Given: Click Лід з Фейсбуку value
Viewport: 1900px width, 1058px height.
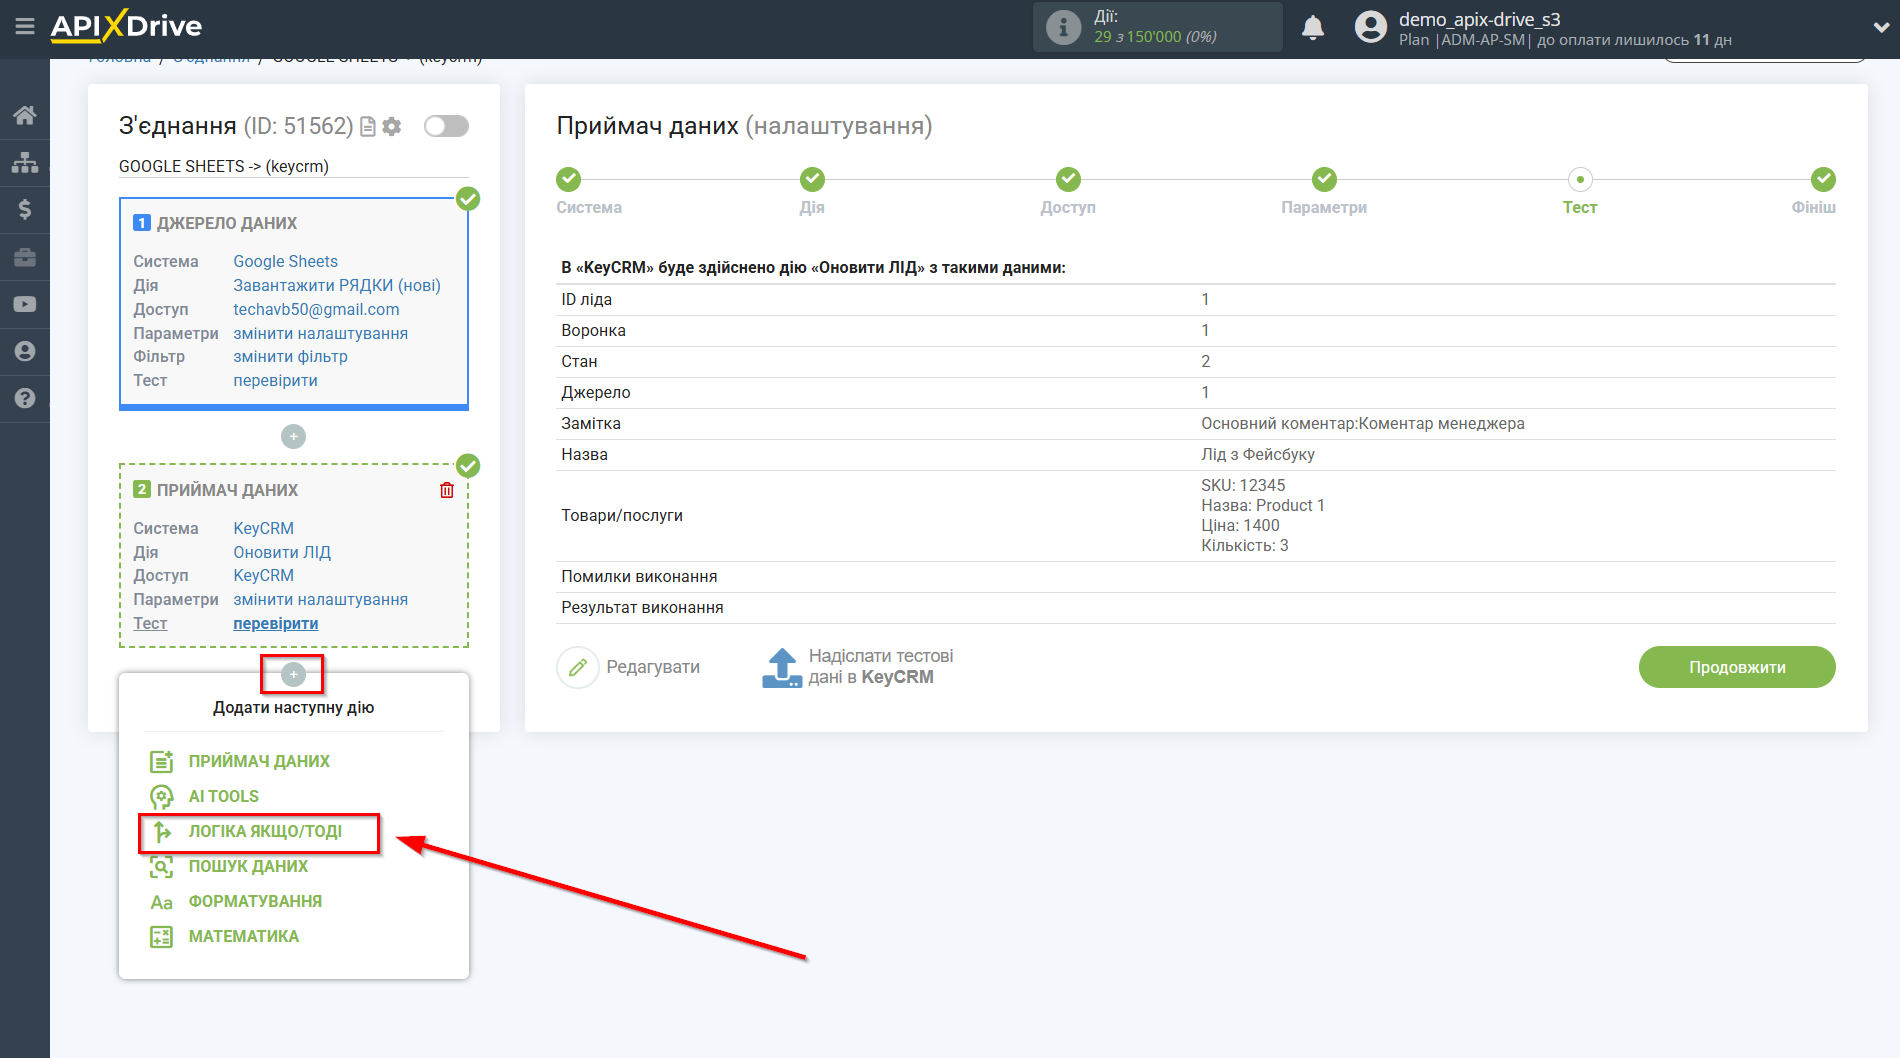Looking at the screenshot, I should pyautogui.click(x=1258, y=454).
